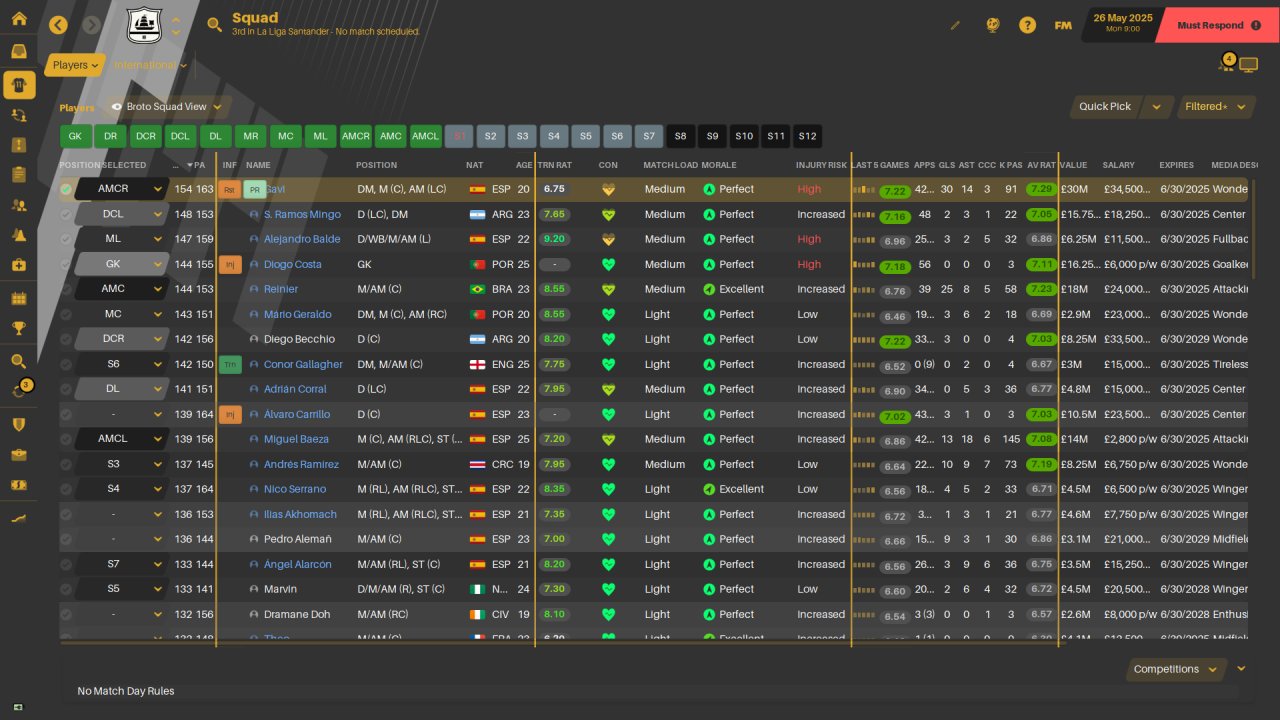Viewport: 1280px width, 720px height.
Task: Open the International dropdown menu
Action: pos(150,65)
